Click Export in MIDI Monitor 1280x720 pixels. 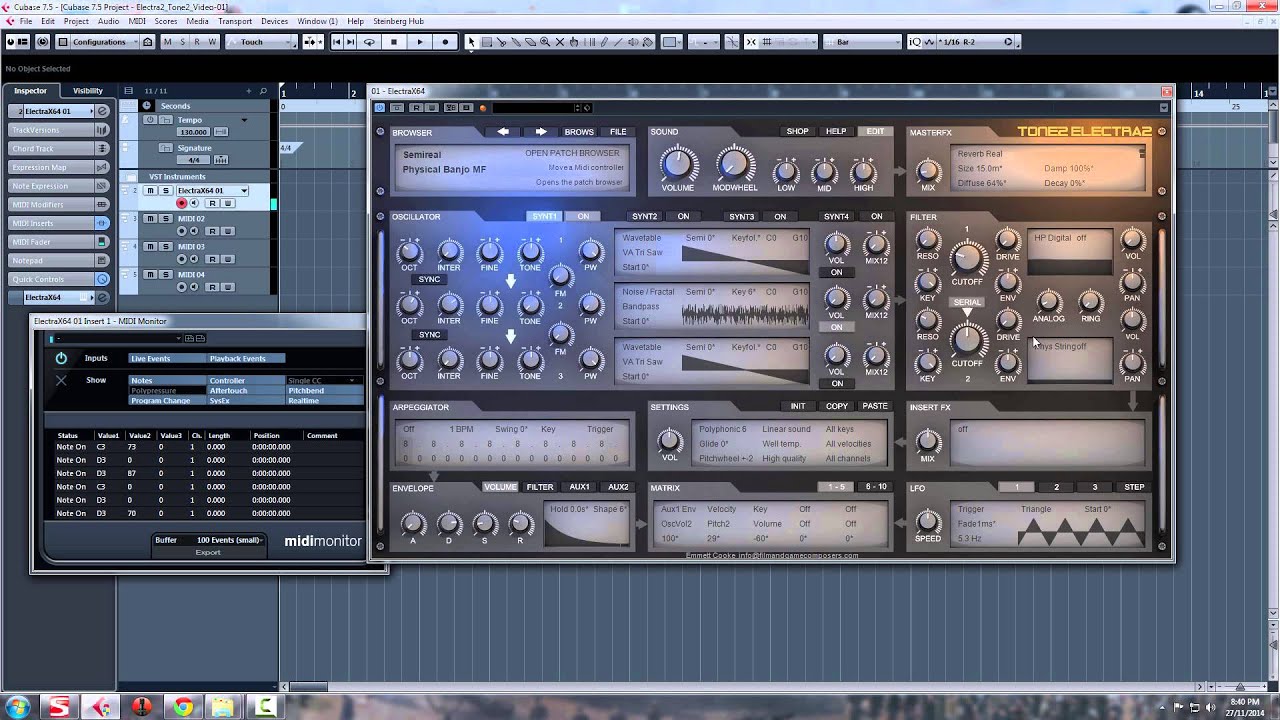(208, 552)
